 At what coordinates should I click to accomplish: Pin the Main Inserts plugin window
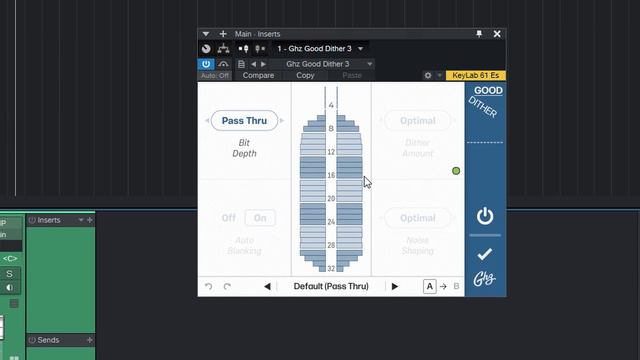click(479, 34)
